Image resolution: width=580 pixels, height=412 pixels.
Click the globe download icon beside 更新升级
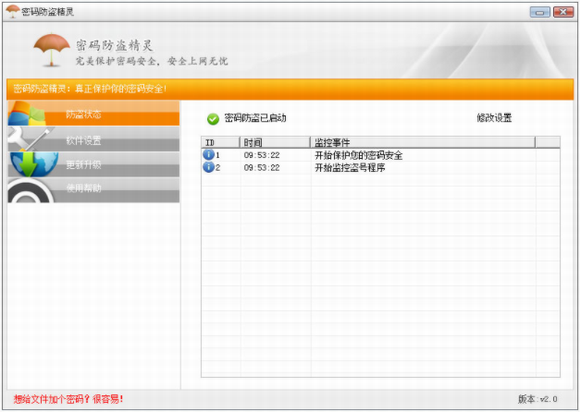[34, 164]
